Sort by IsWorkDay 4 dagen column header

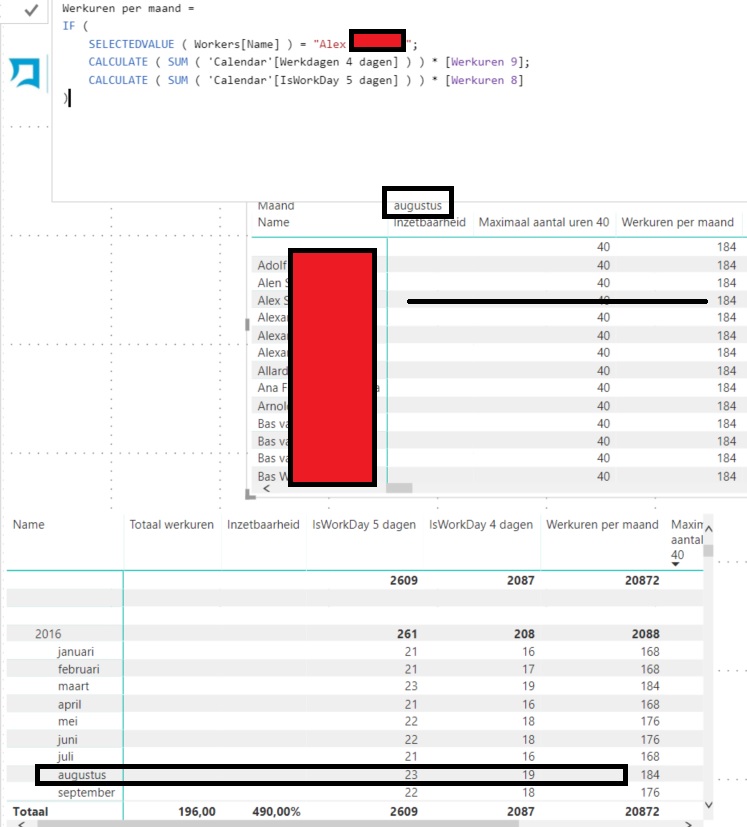click(481, 524)
